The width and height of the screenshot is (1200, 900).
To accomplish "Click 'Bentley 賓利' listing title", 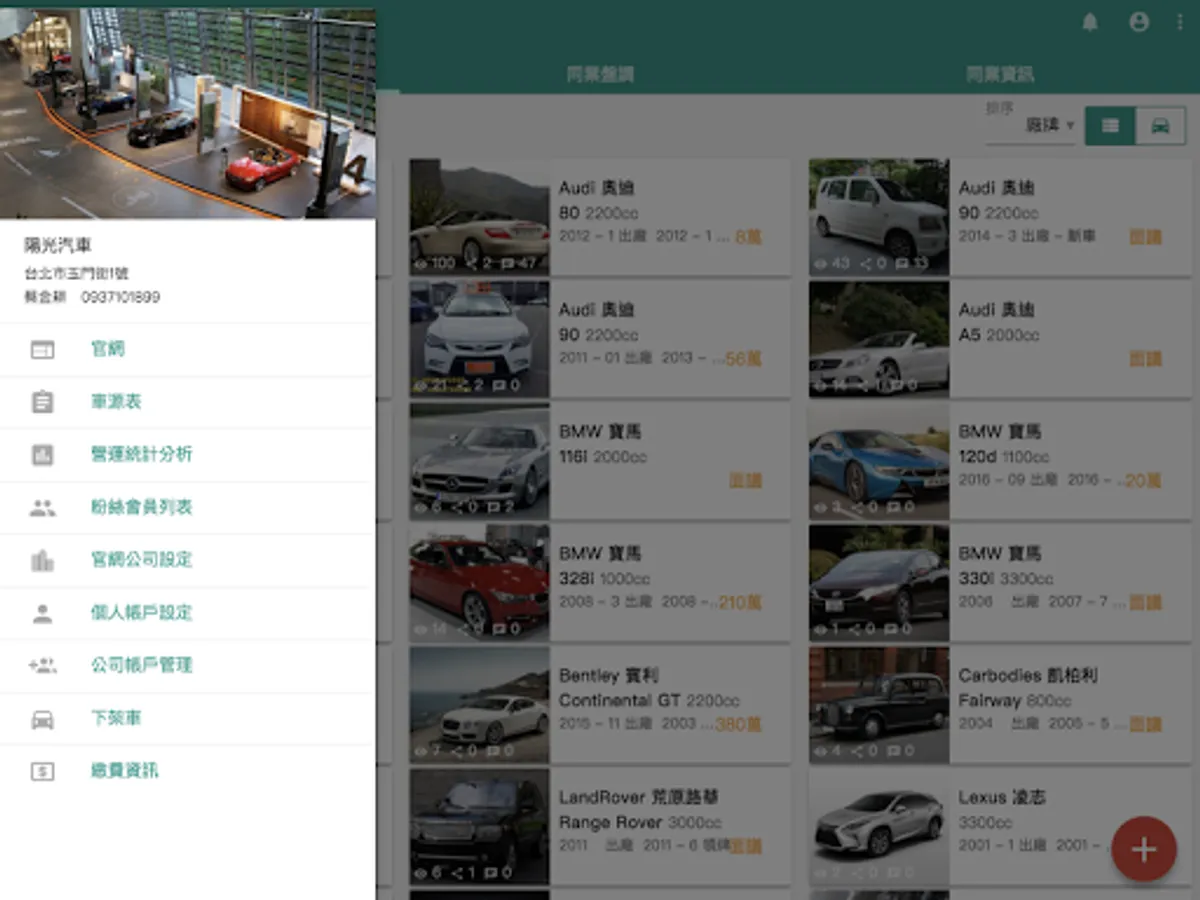I will [609, 676].
